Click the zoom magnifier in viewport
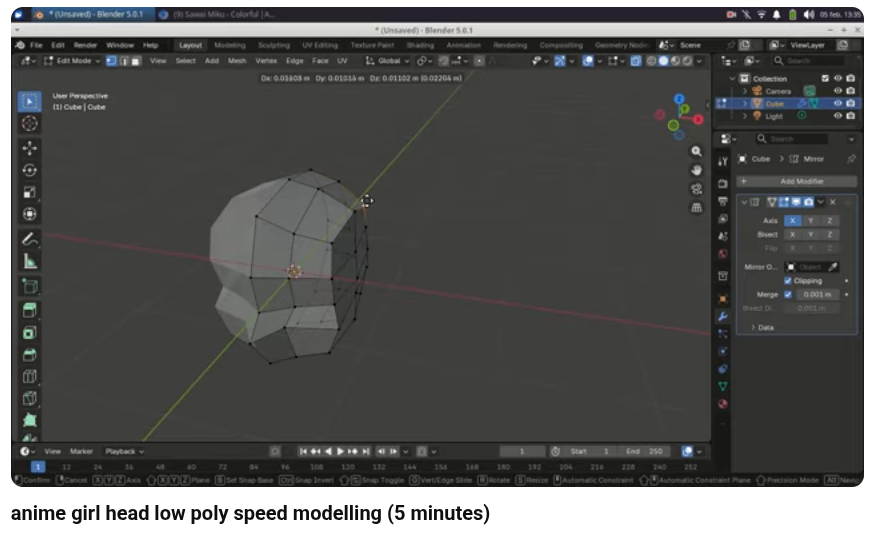 tap(696, 151)
